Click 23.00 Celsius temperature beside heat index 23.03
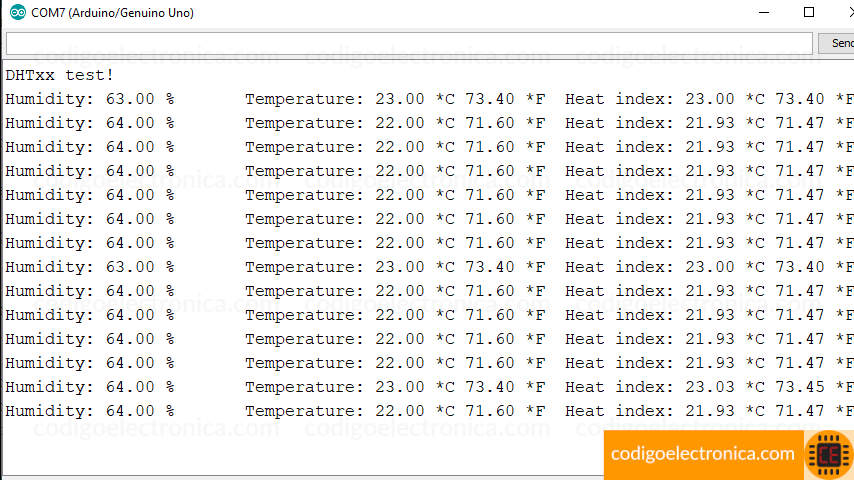Image resolution: width=854 pixels, height=480 pixels. coord(400,387)
